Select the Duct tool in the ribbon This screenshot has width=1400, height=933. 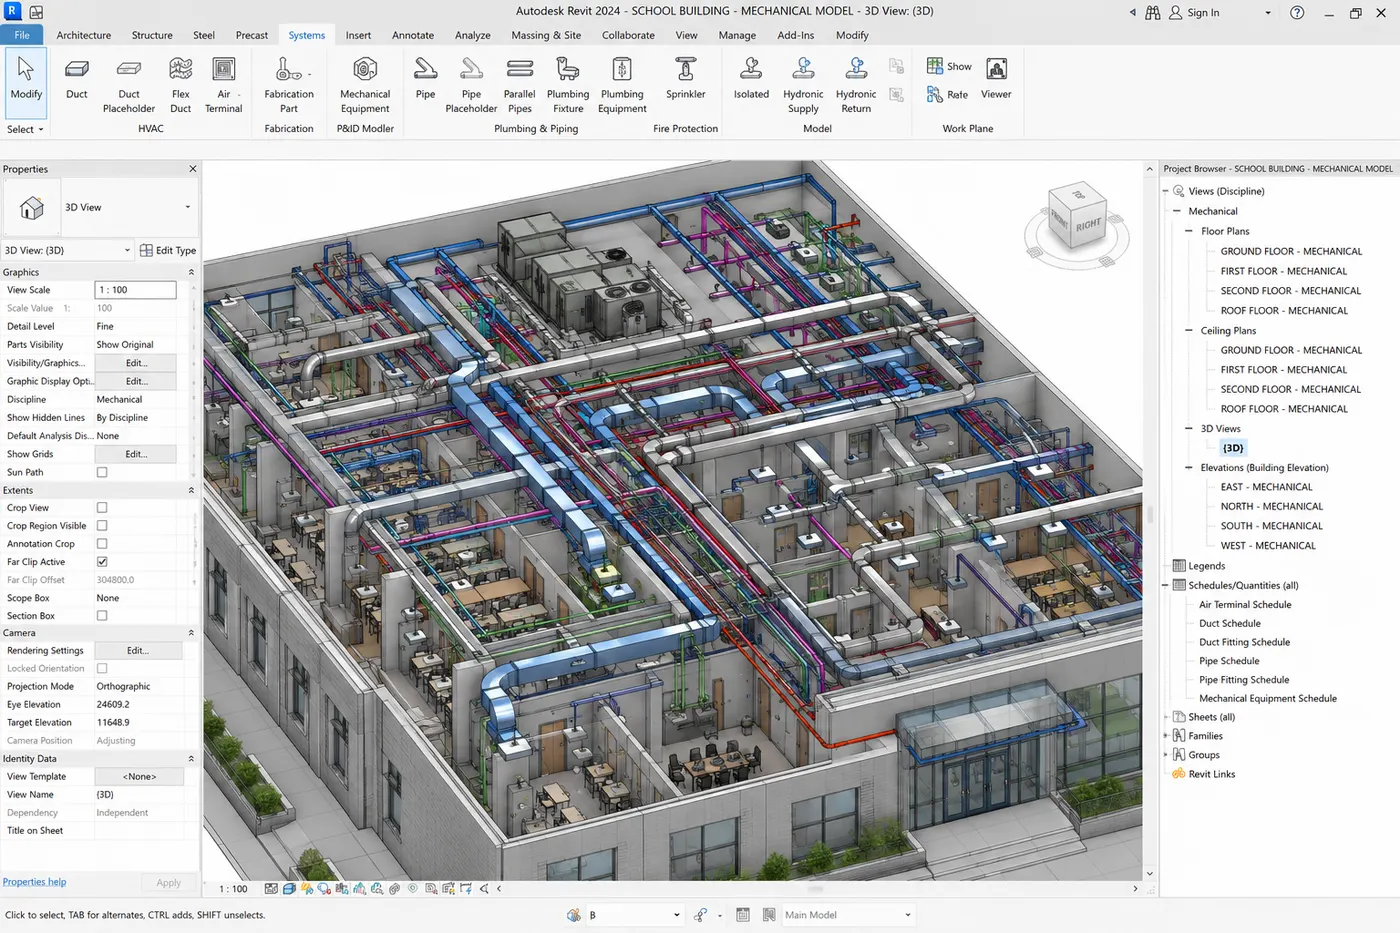click(x=77, y=79)
